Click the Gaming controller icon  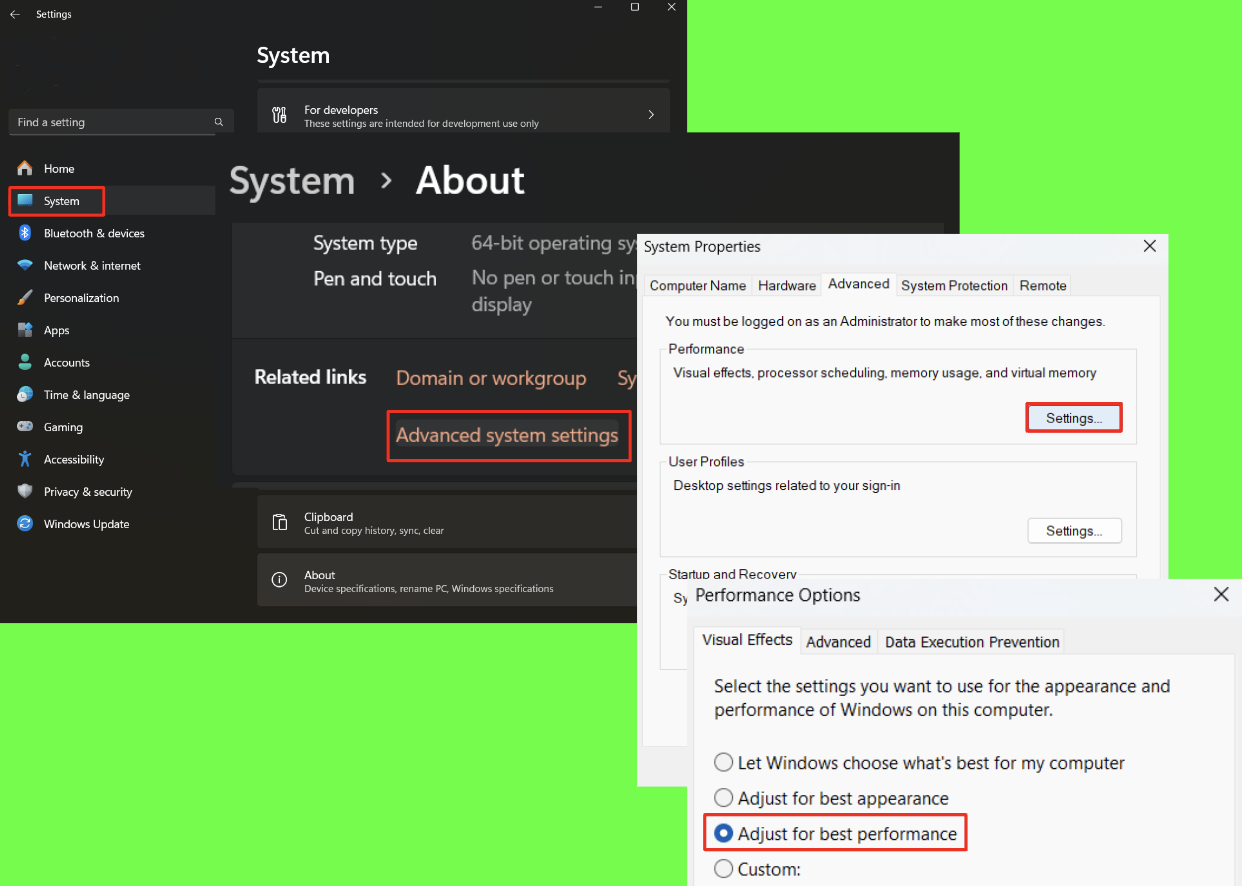[x=25, y=427]
